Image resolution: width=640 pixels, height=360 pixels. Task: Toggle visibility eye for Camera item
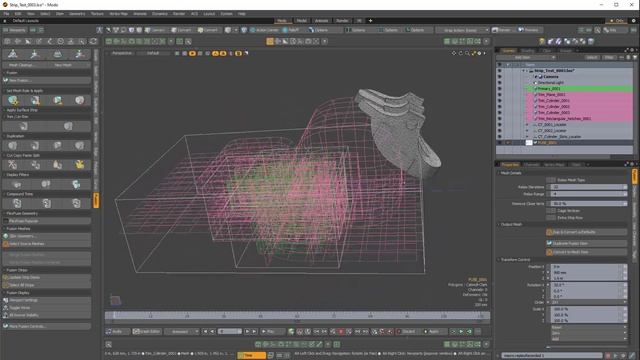tap(500, 77)
